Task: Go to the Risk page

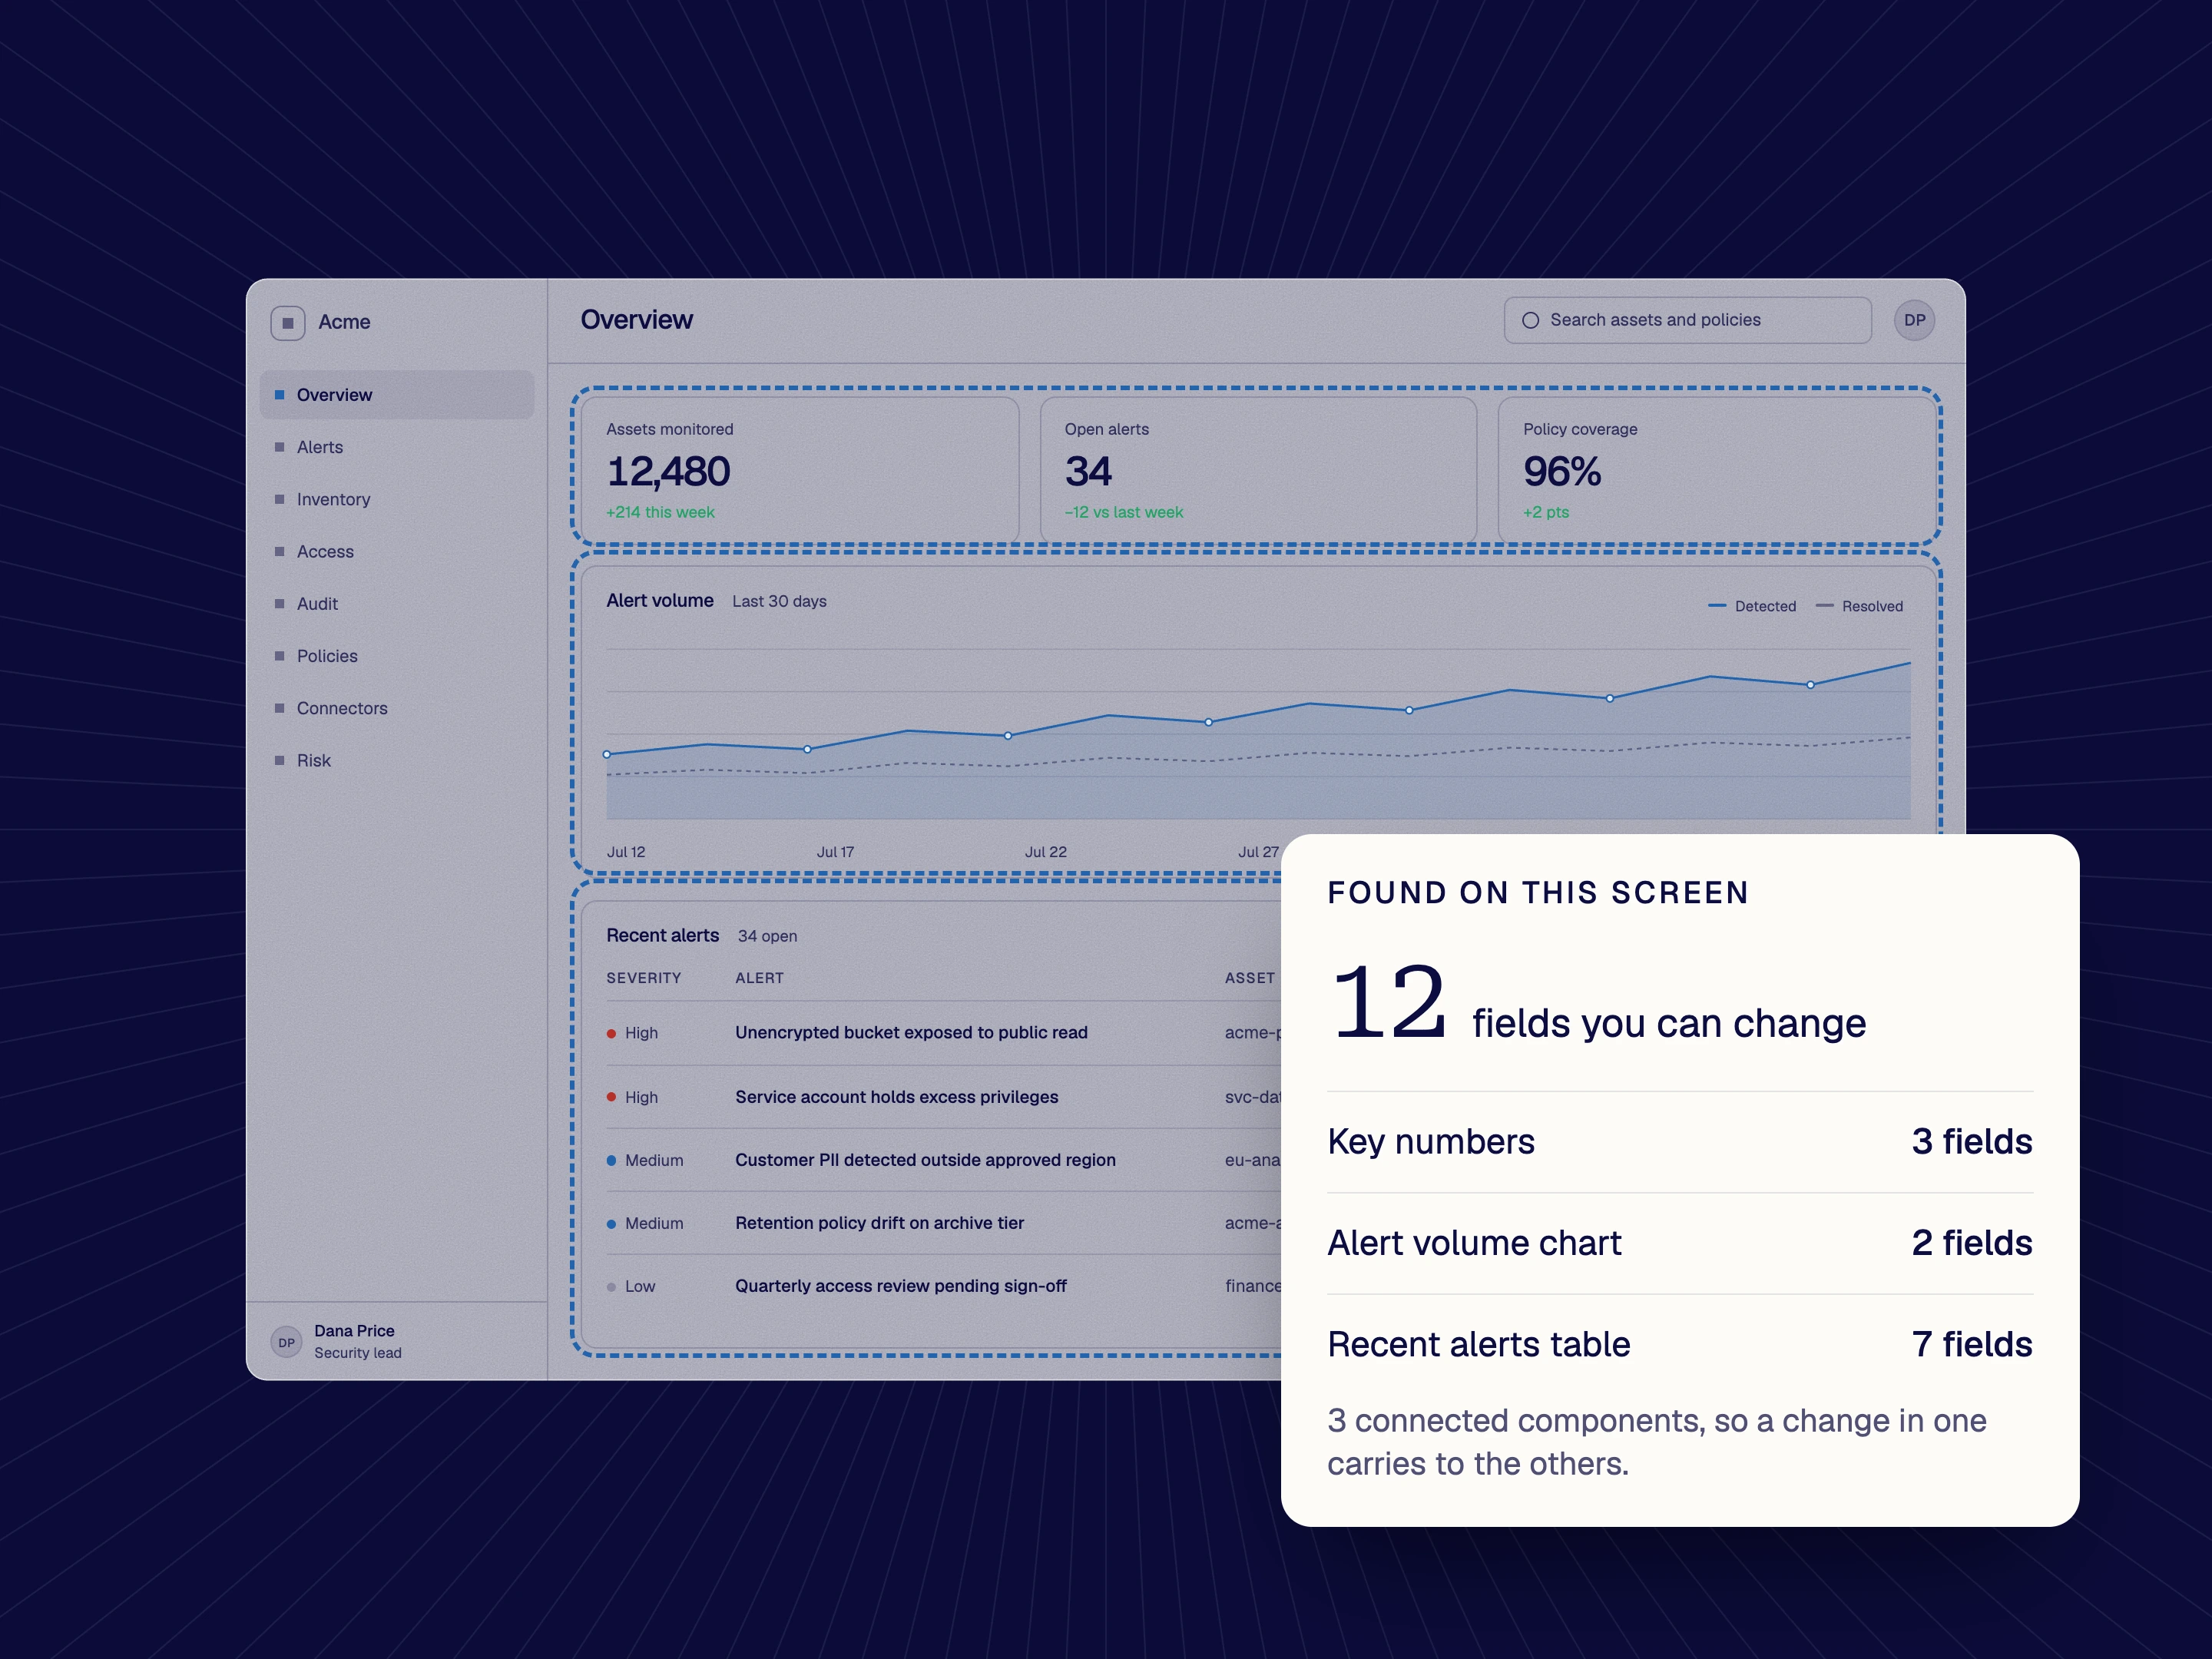Action: (397, 760)
